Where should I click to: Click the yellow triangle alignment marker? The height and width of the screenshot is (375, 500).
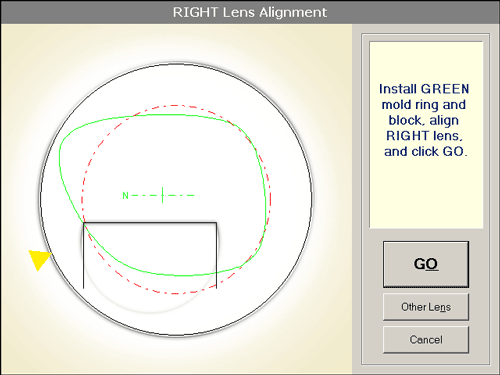pyautogui.click(x=39, y=259)
